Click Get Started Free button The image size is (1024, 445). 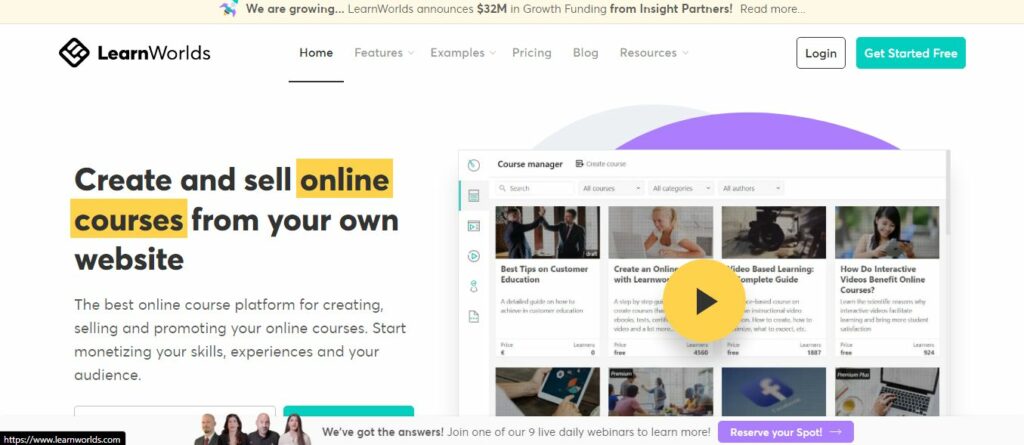pyautogui.click(x=910, y=53)
